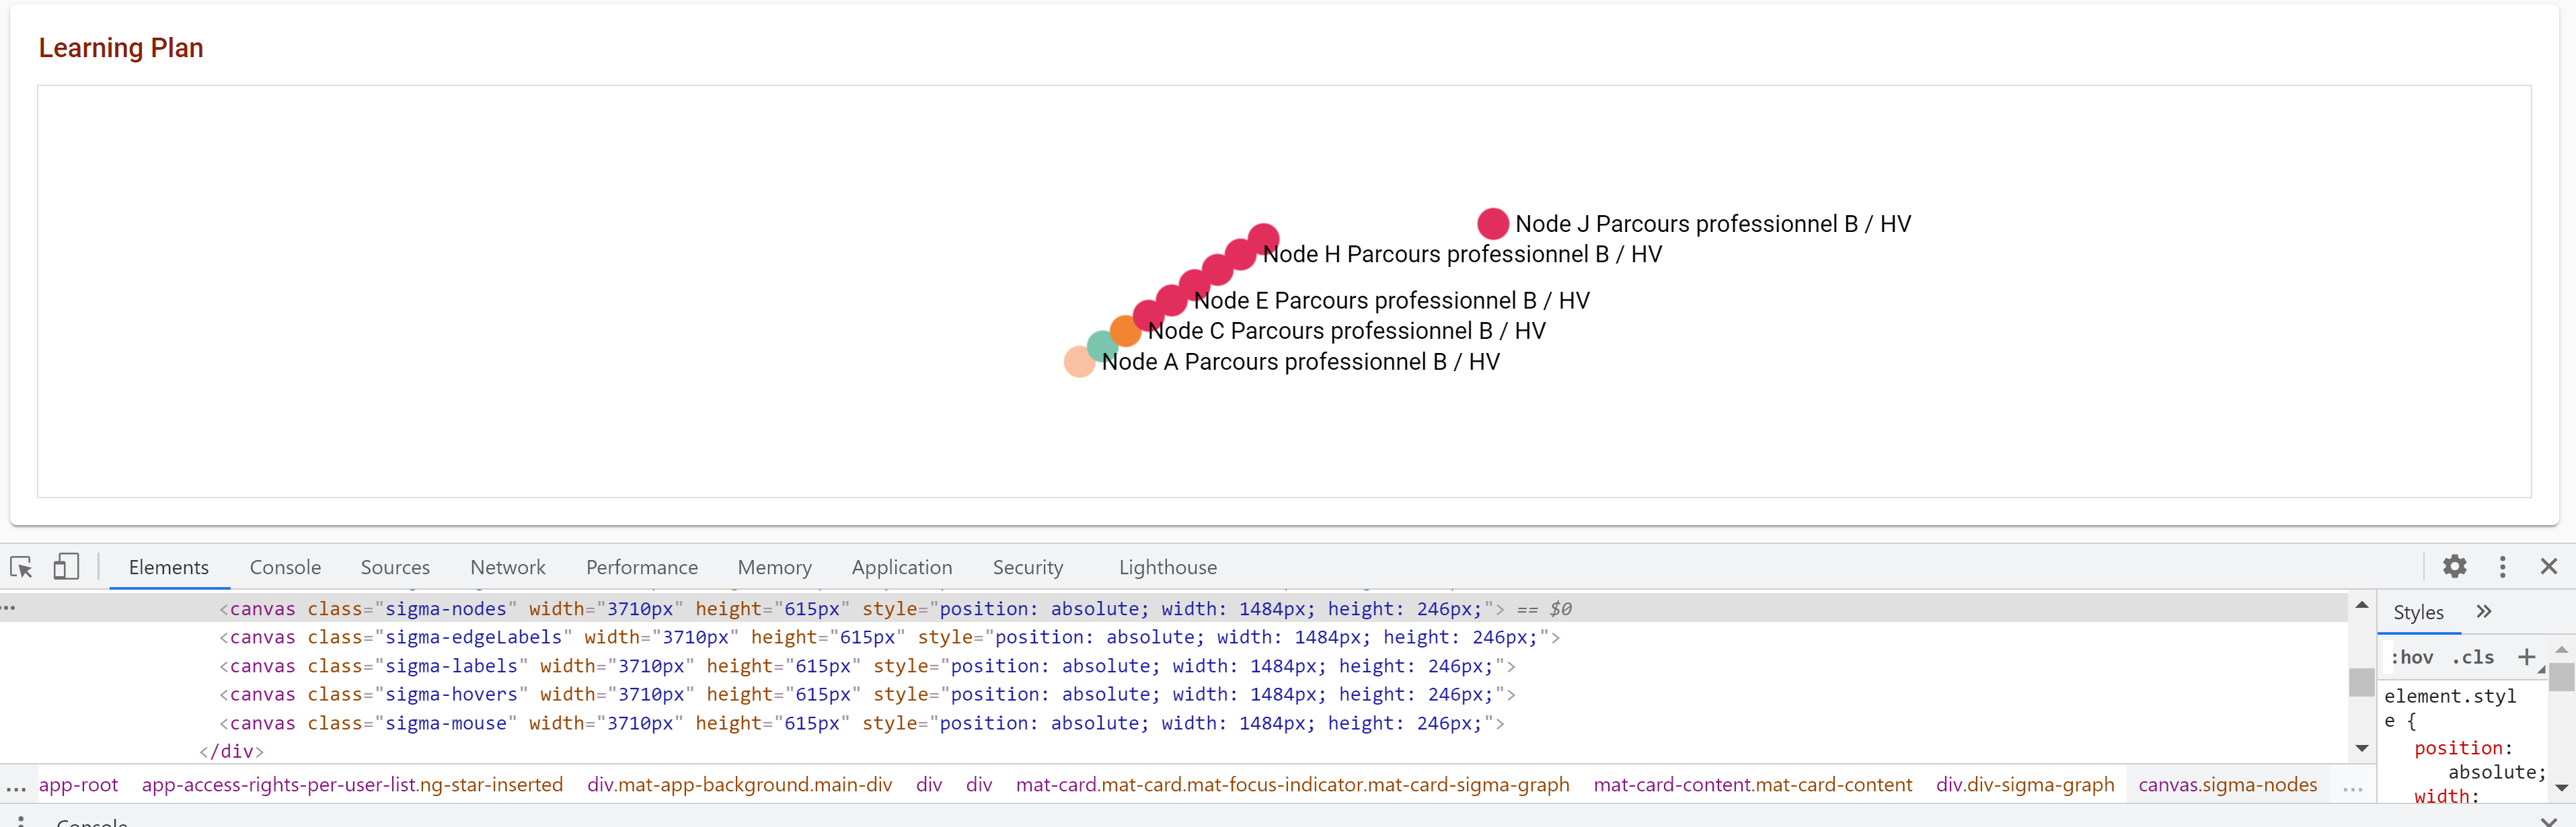Switch to the Console panel
The width and height of the screenshot is (2576, 827).
[285, 567]
